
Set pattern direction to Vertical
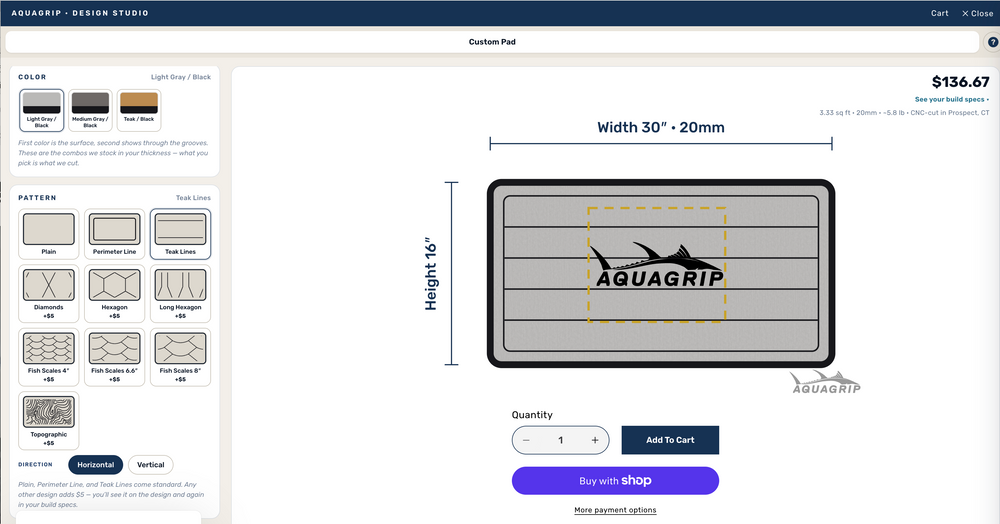[151, 465]
